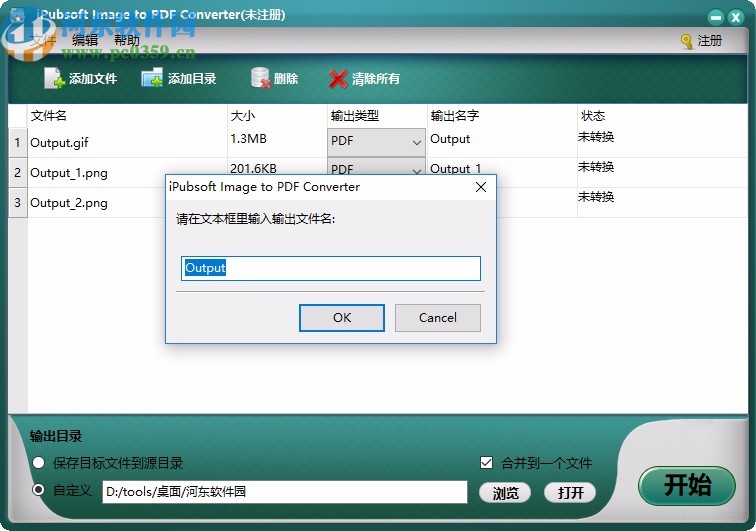Click the 清除所有 toolbar label

click(376, 79)
